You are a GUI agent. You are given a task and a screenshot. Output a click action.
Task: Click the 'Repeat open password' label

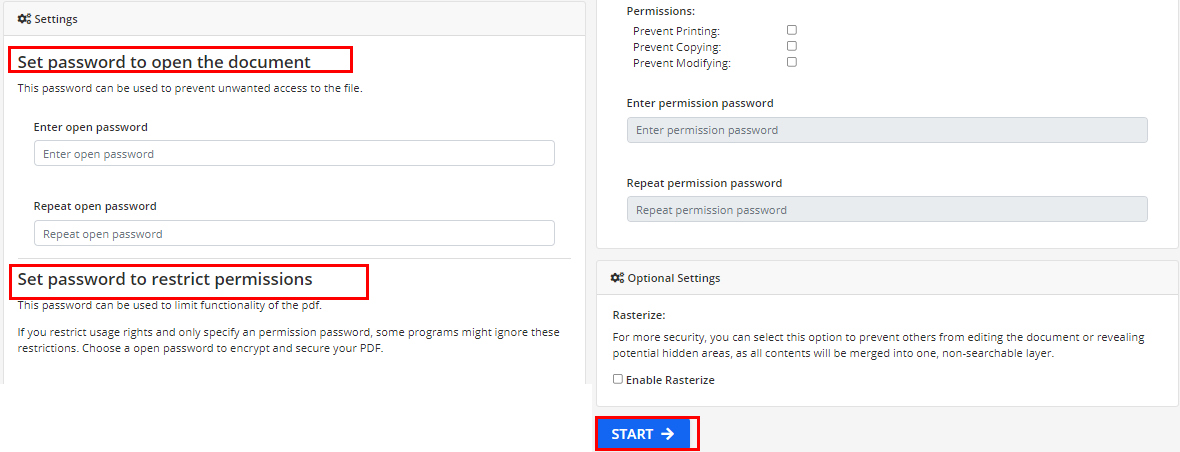[x=95, y=206]
